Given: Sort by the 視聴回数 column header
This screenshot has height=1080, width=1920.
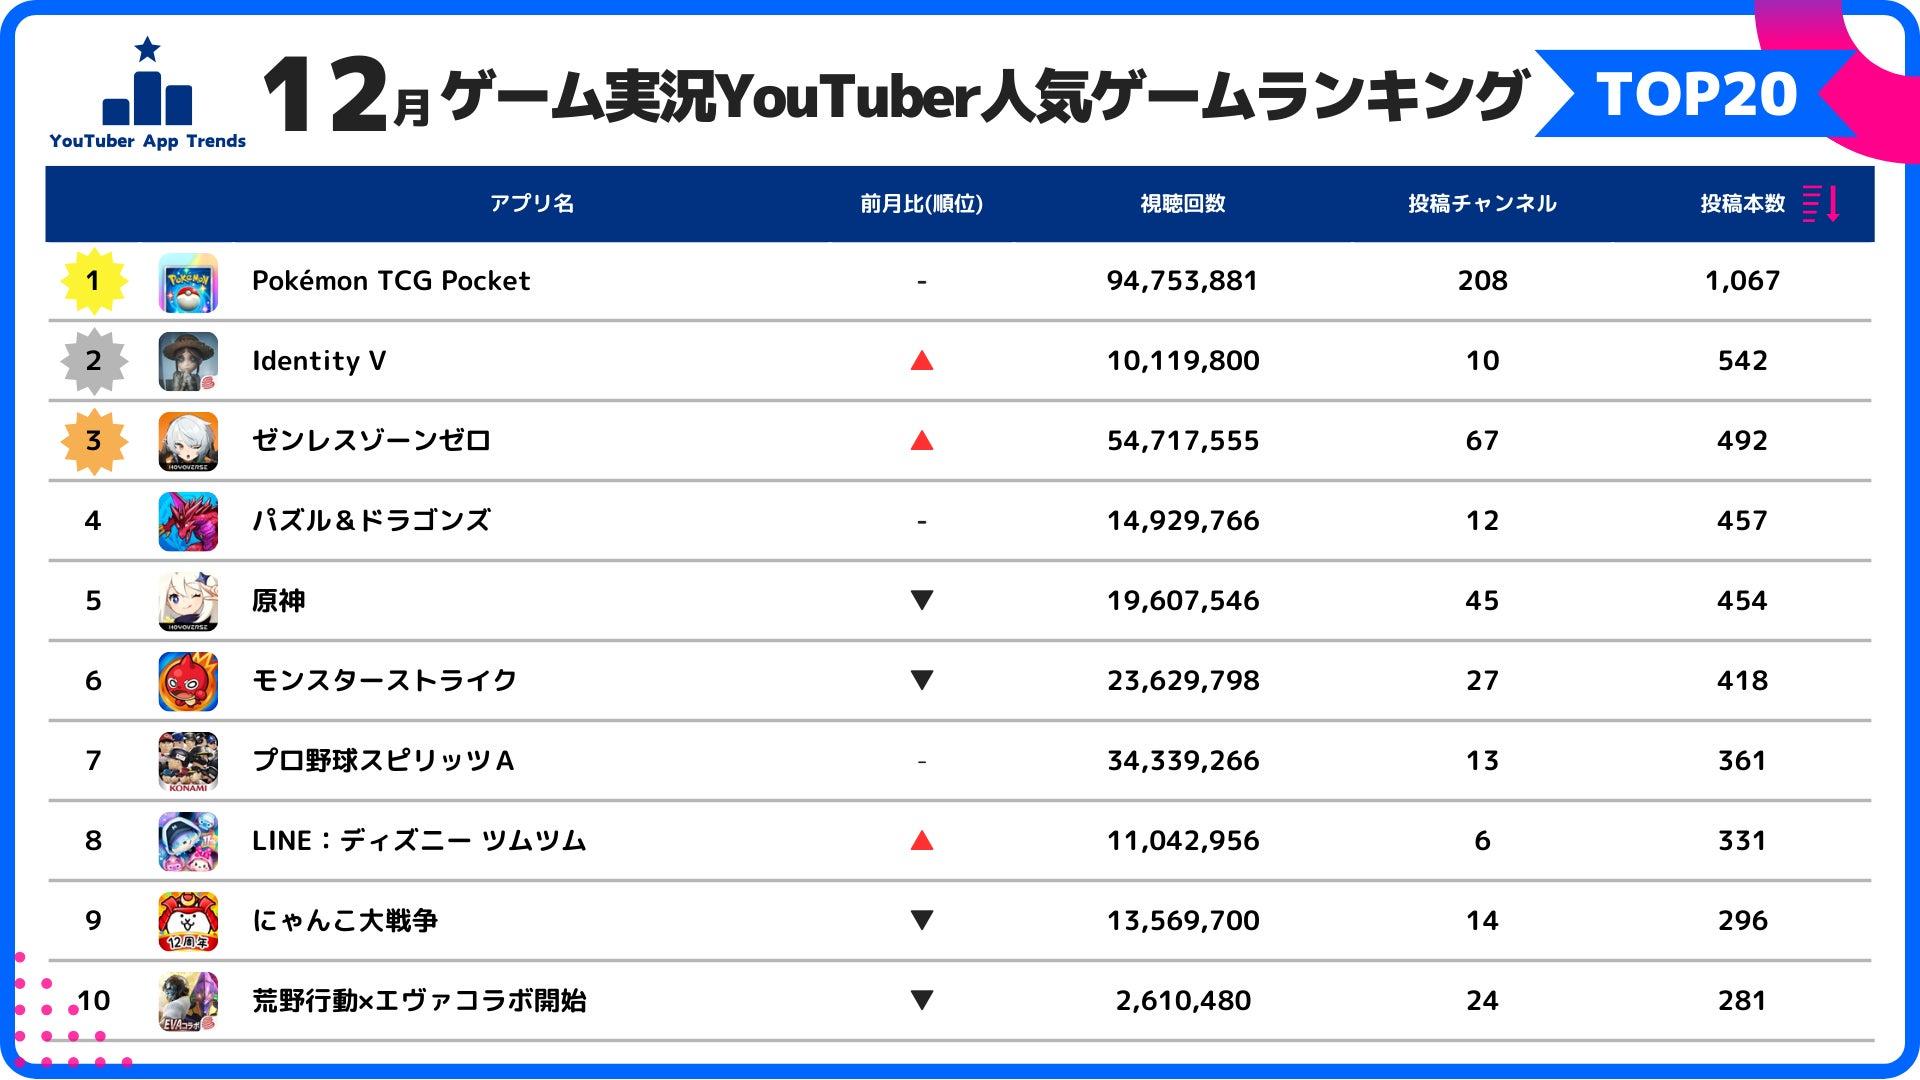Looking at the screenshot, I should tap(1183, 204).
